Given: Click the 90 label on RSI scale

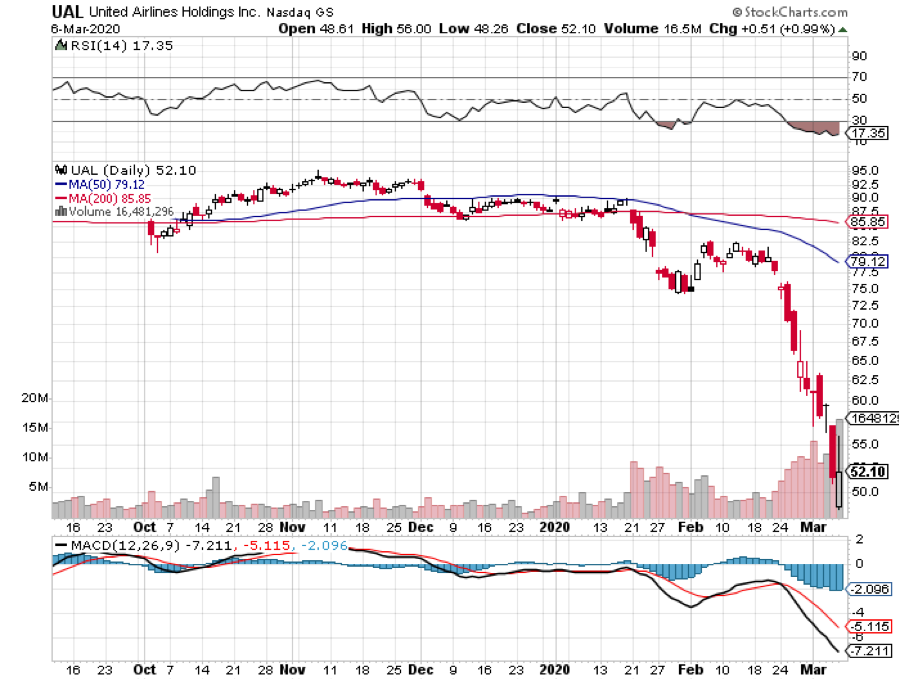Looking at the screenshot, I should [x=859, y=56].
